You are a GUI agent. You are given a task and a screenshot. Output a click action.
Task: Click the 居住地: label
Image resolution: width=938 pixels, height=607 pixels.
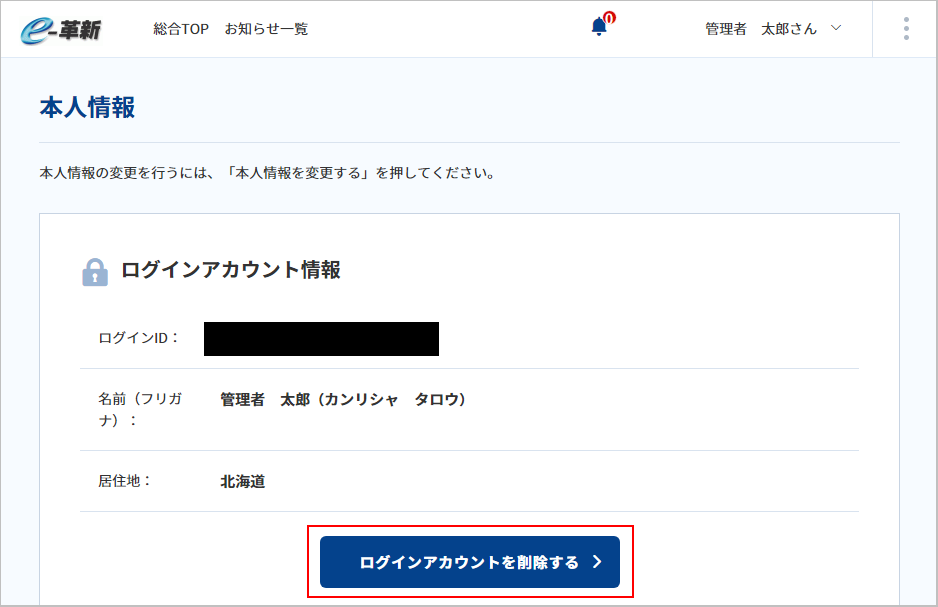pyautogui.click(x=124, y=481)
